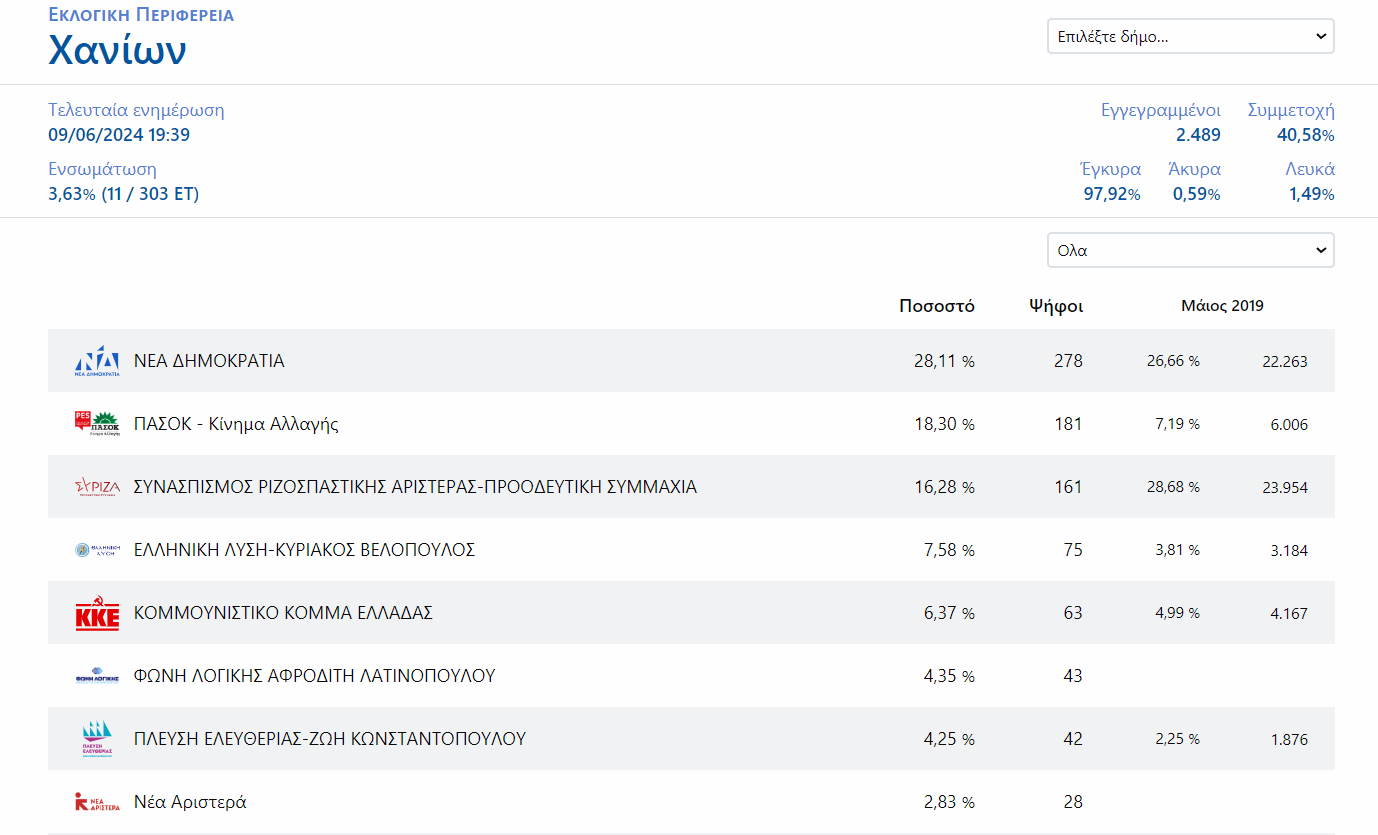This screenshot has width=1378, height=835.
Task: Click the 2019 votes figure 6.006
Action: [x=1289, y=425]
